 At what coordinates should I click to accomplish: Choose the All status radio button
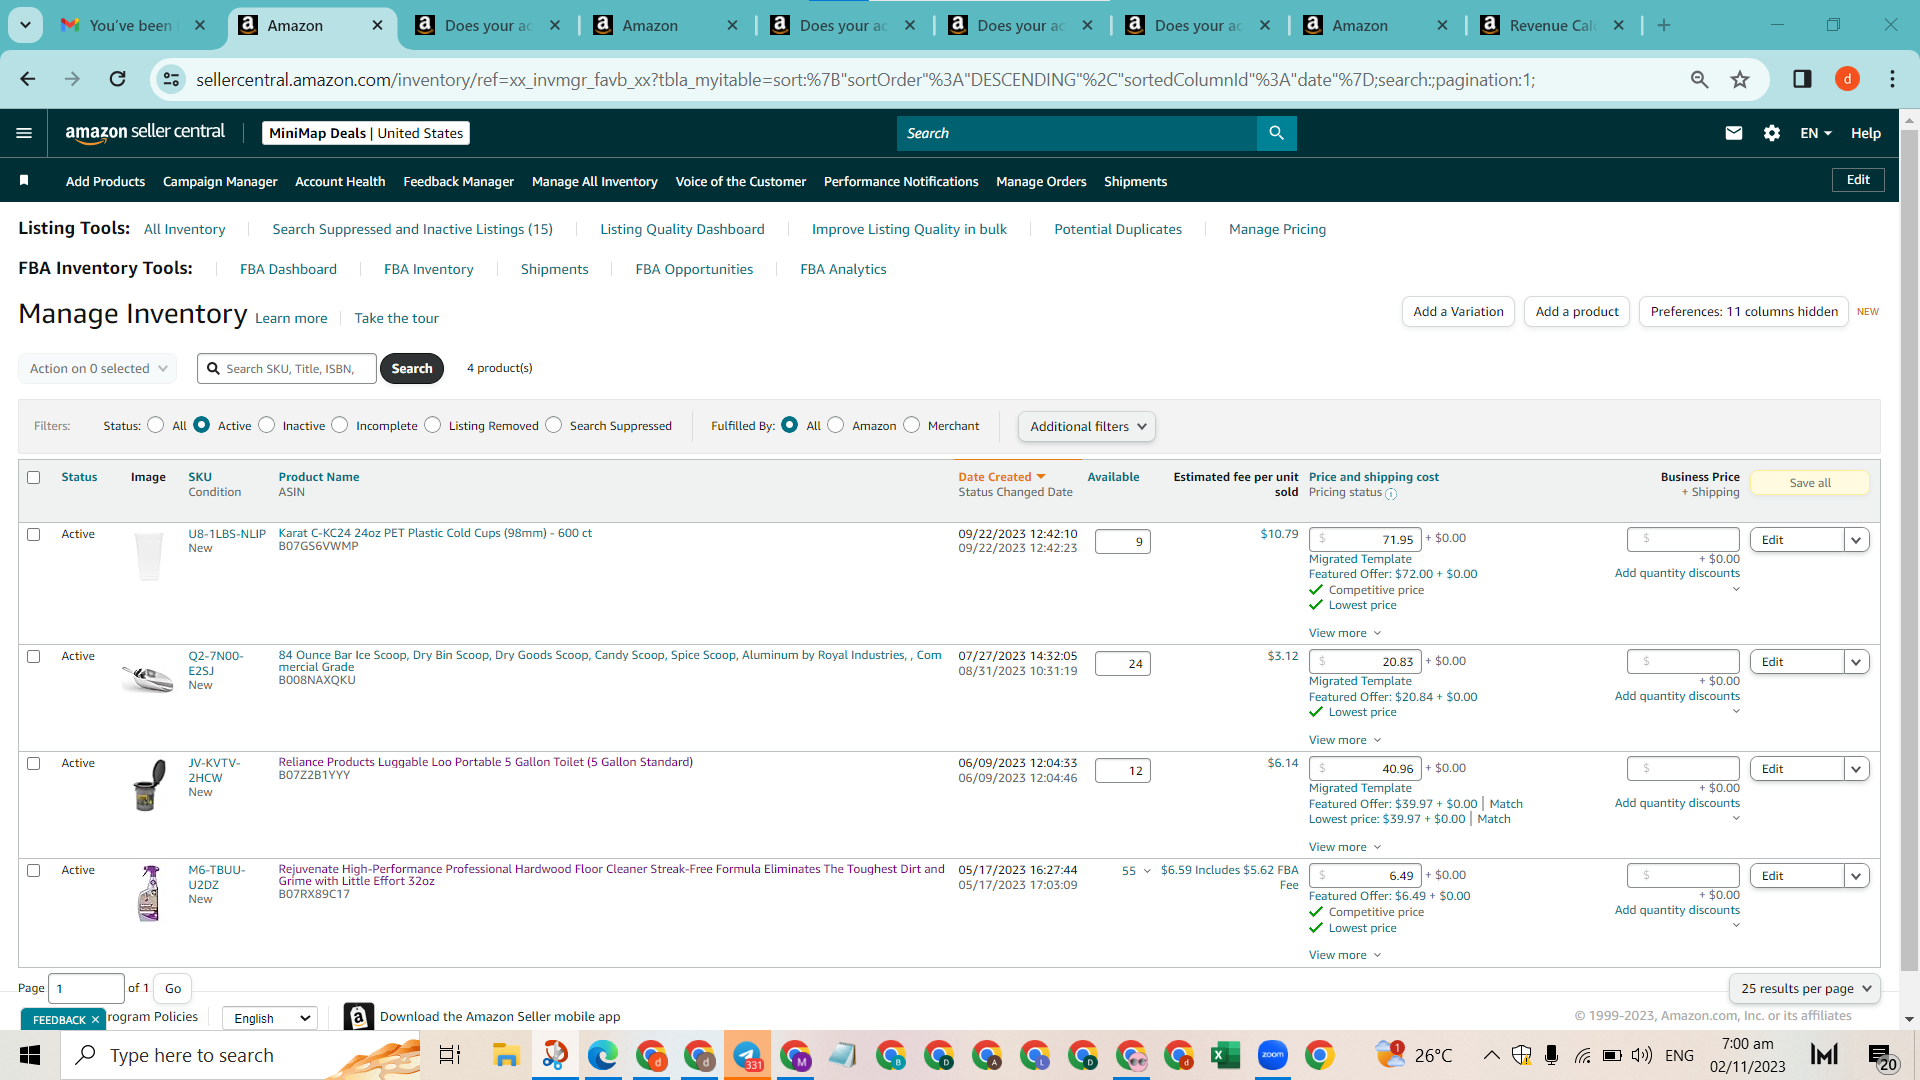(x=156, y=425)
